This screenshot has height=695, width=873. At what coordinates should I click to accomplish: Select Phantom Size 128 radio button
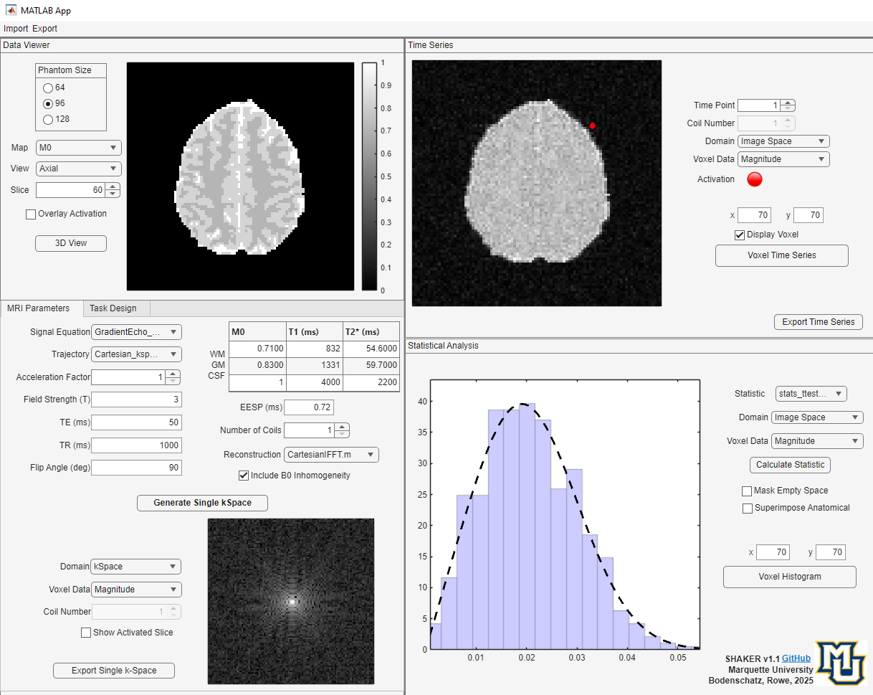tap(48, 119)
